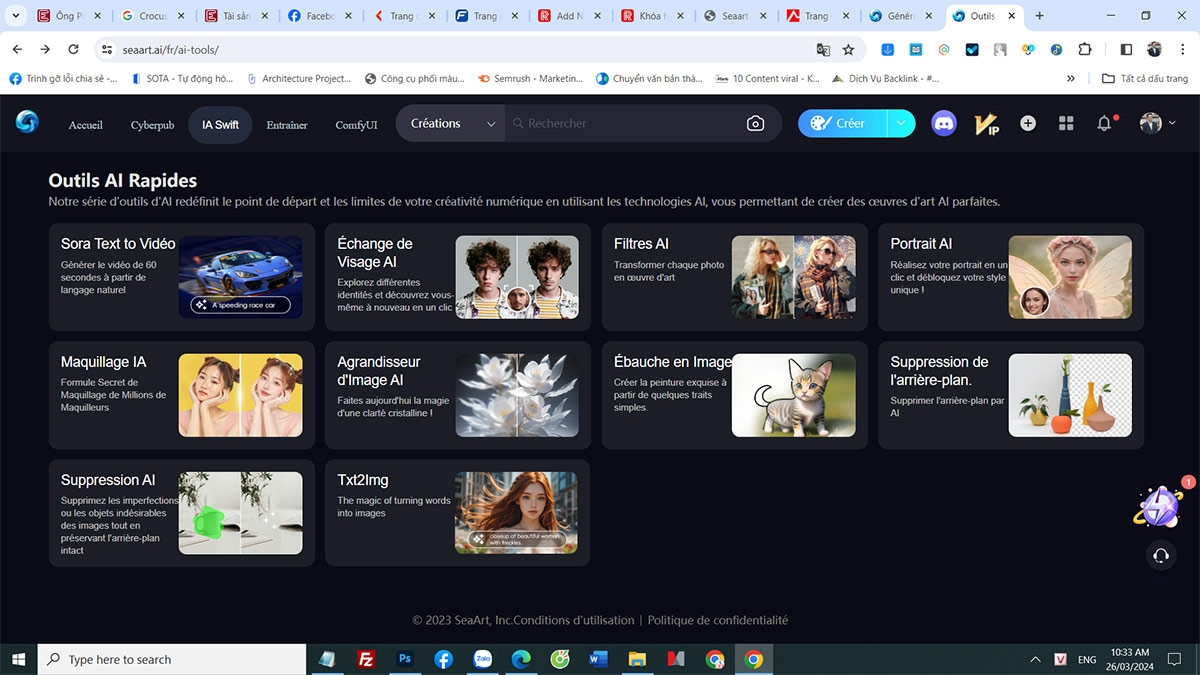1200x675 pixels.
Task: Focus the Windows taskbar search box
Action: pos(172,659)
